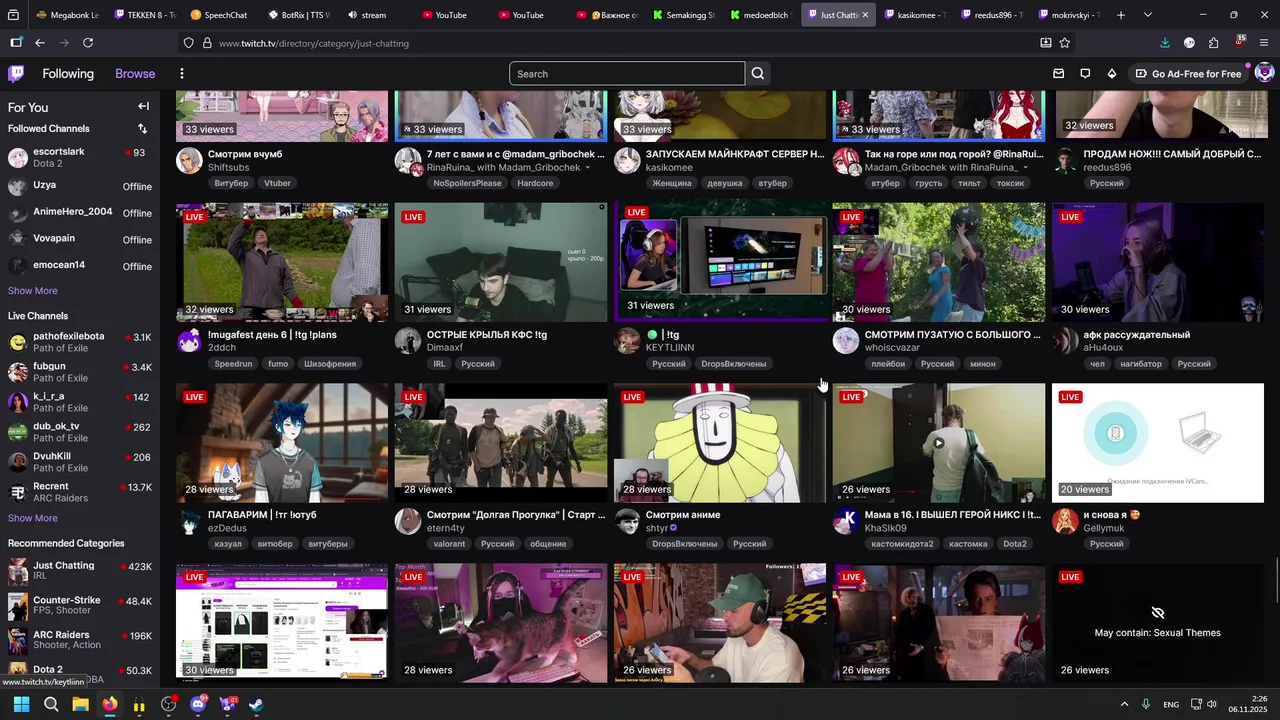The width and height of the screenshot is (1280, 720).
Task: Click the shield tracker-blocker icon in address bar
Action: [188, 43]
